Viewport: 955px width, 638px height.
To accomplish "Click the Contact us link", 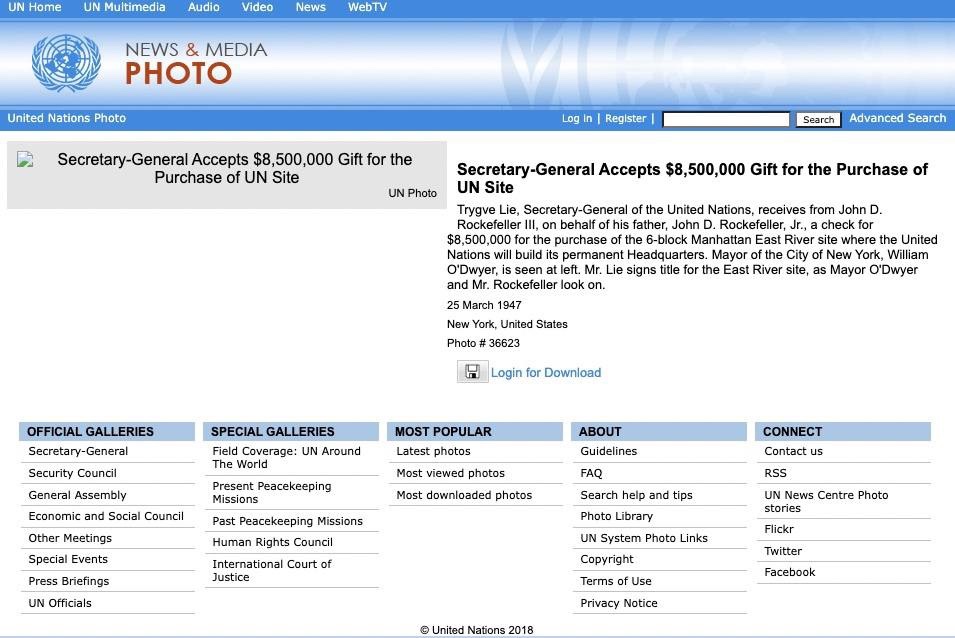I will click(x=794, y=451).
